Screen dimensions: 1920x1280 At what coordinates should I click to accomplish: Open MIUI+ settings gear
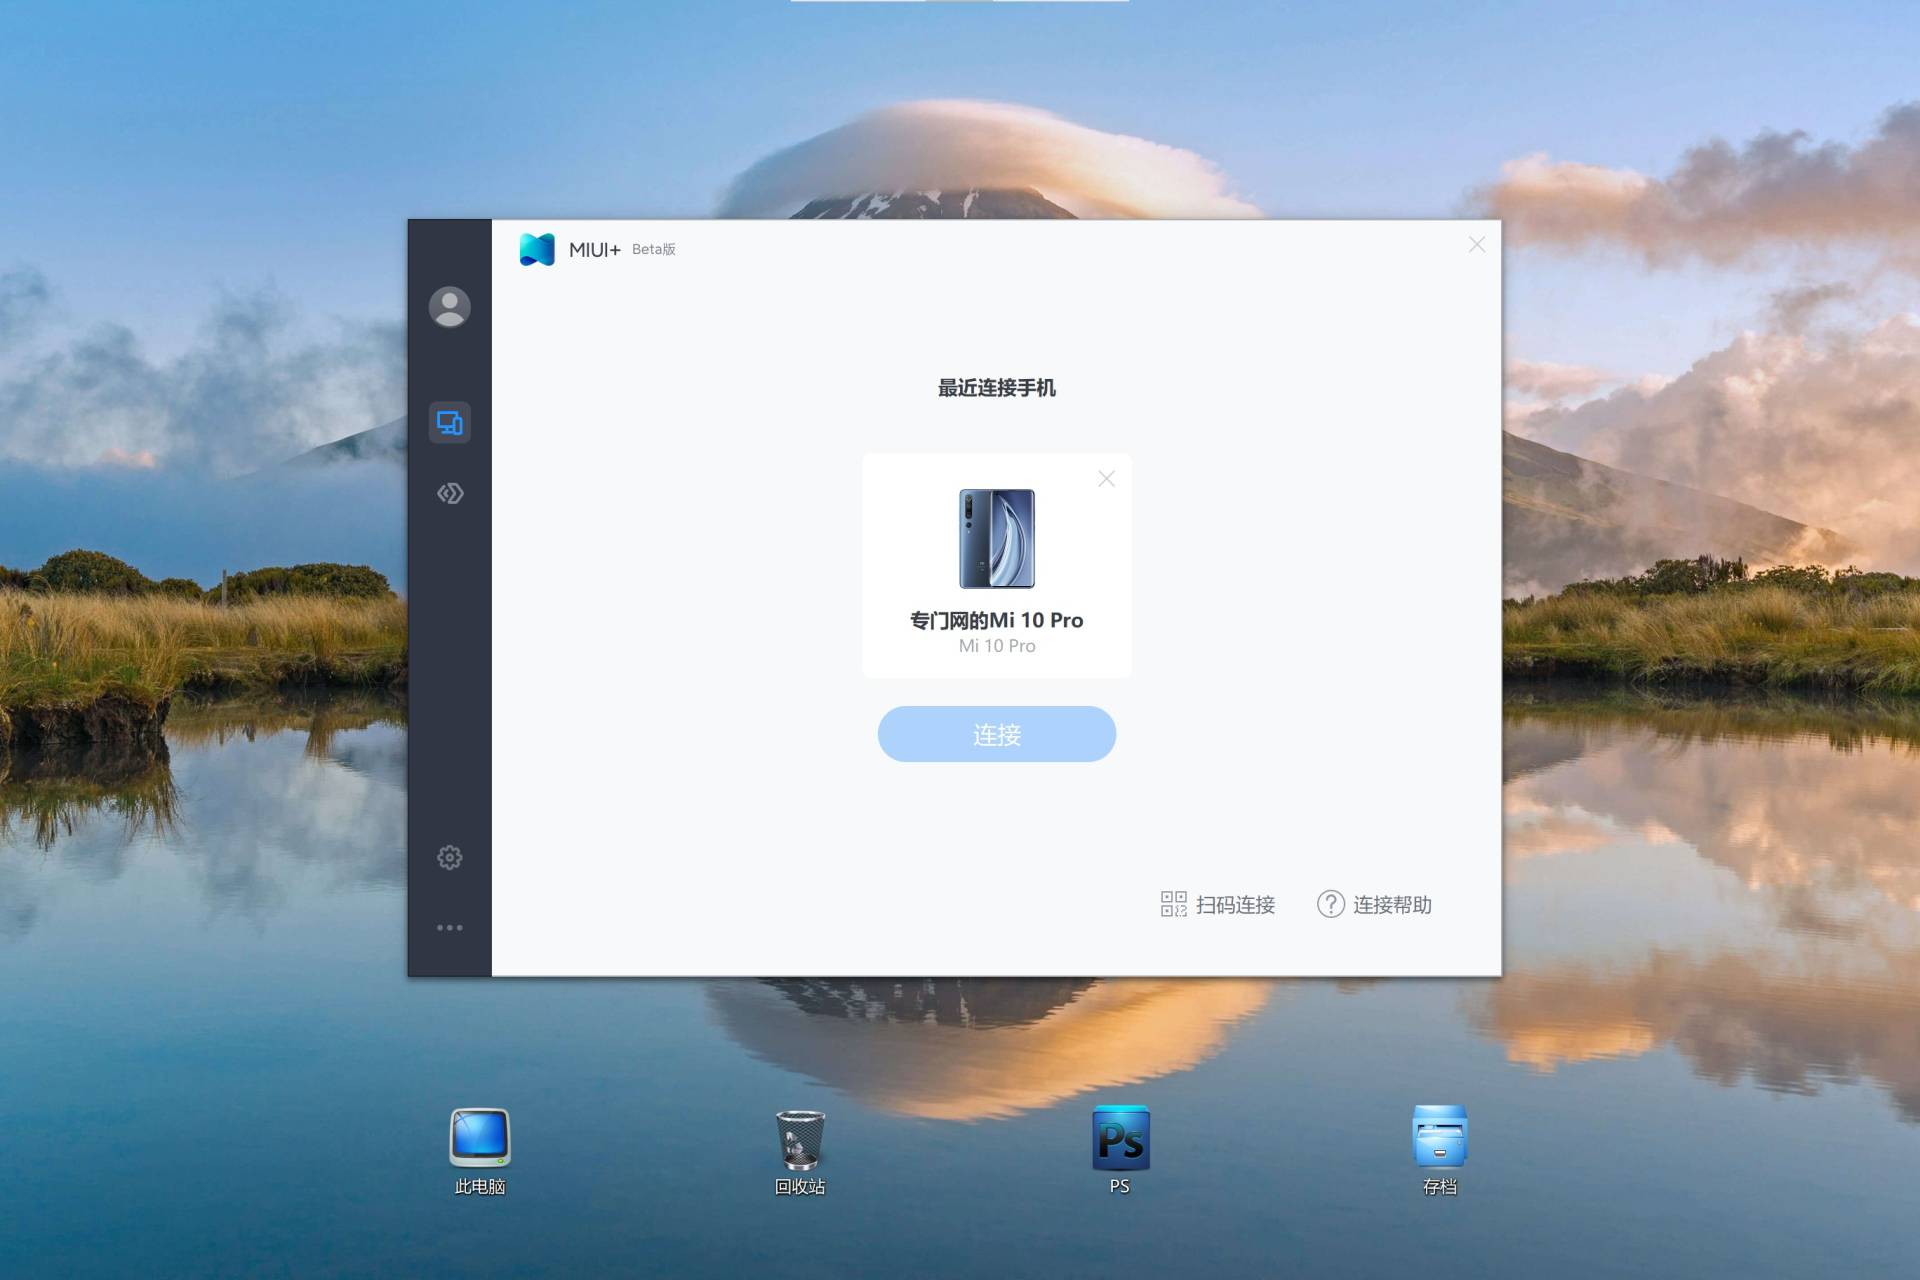point(449,857)
